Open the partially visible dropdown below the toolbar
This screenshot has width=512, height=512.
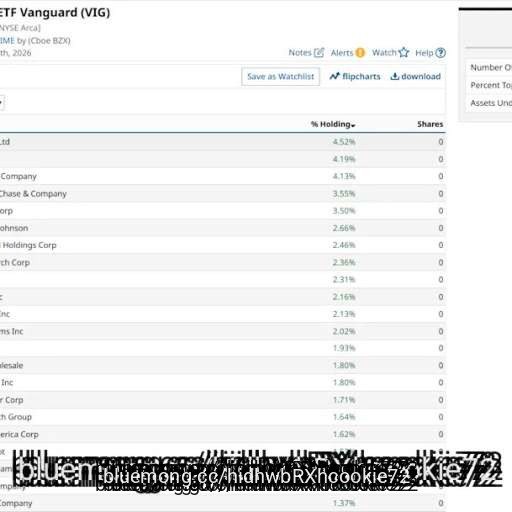(1, 102)
